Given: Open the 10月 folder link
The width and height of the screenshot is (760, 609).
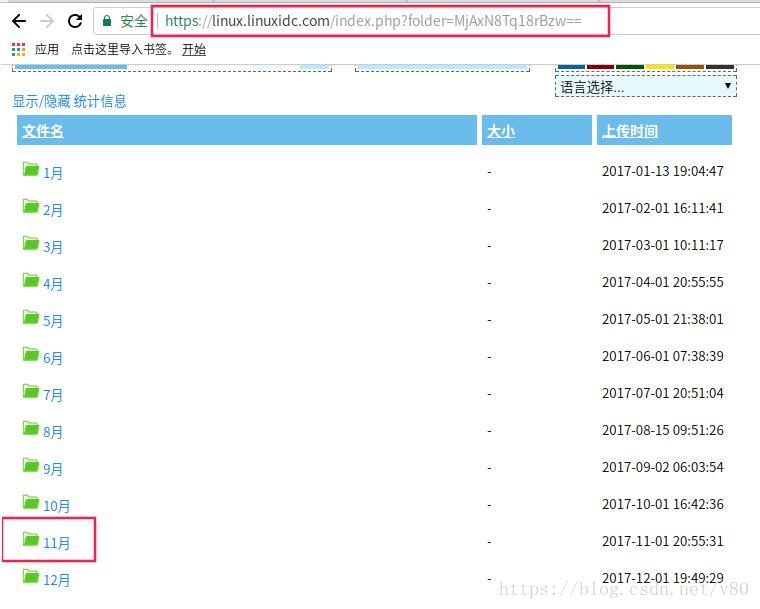Looking at the screenshot, I should point(57,506).
